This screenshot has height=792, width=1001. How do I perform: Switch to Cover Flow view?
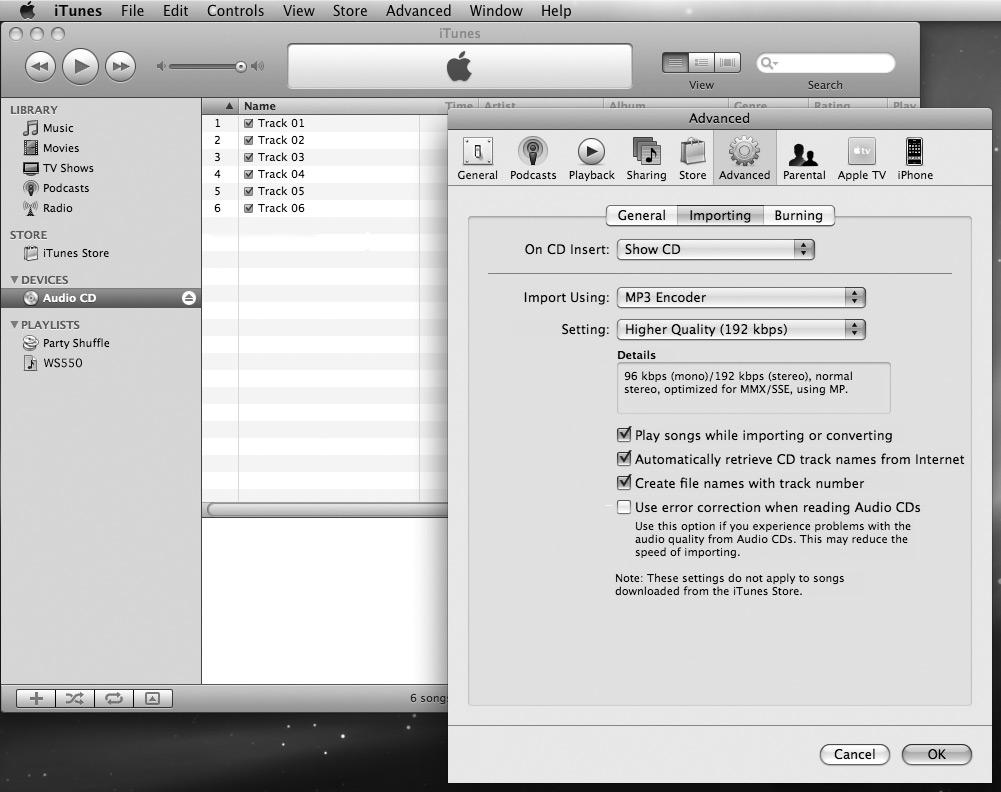727,63
